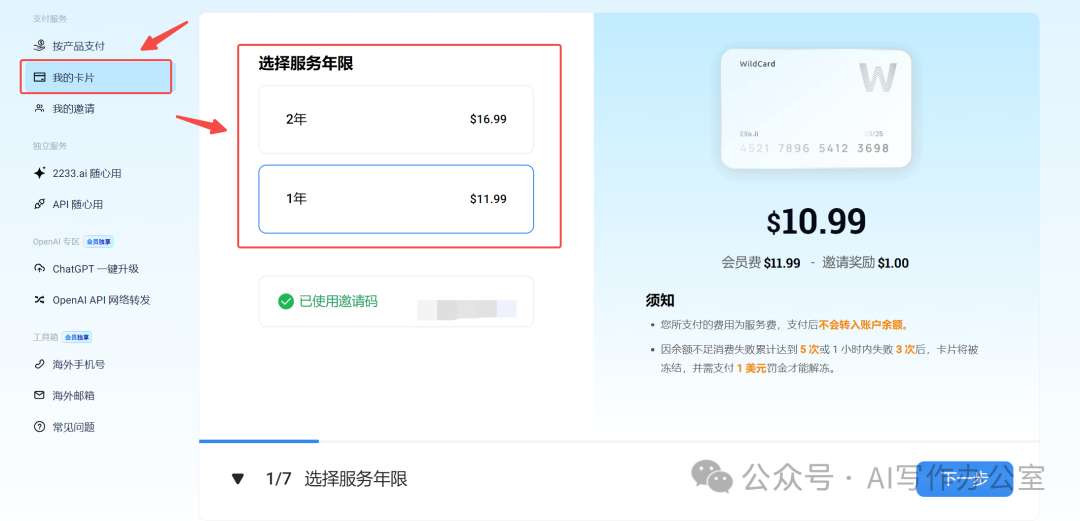Image resolution: width=1080 pixels, height=521 pixels.
Task: Click the green 已使用邀请码 checkmark
Action: click(x=286, y=301)
